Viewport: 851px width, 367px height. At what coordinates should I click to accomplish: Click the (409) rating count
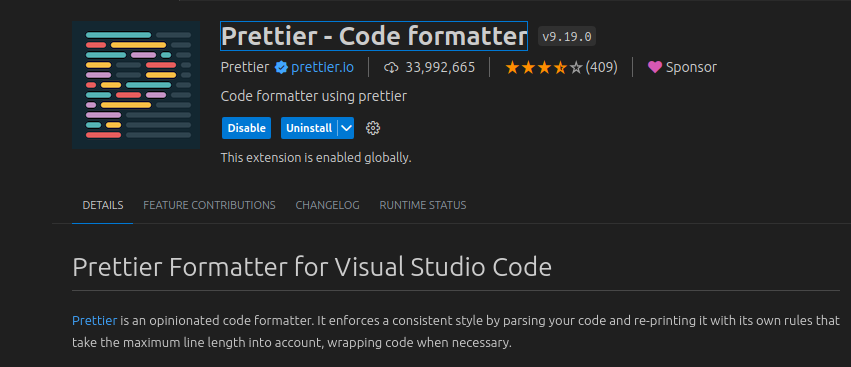(x=601, y=67)
